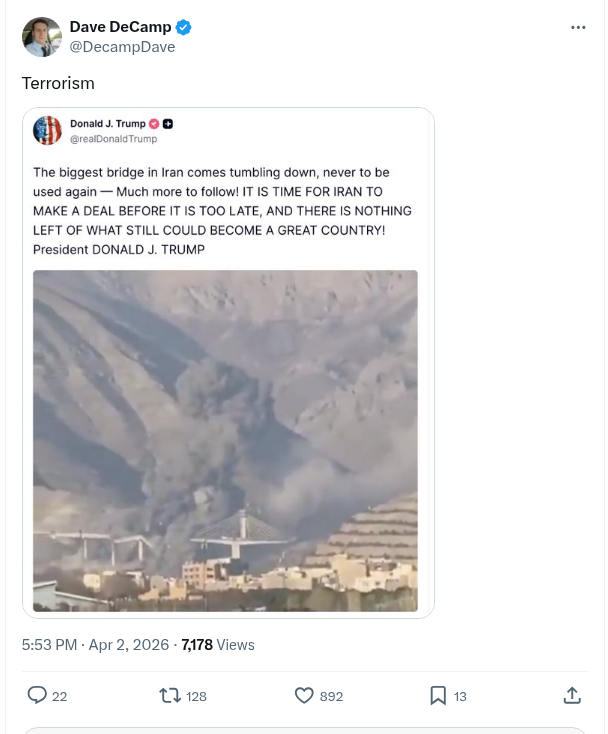
Task: Open the Dave DeCamp display name link
Action: [x=120, y=27]
